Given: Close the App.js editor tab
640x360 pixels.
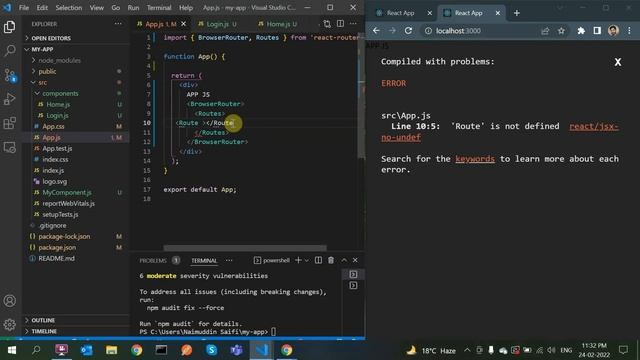Looking at the screenshot, I should (184, 24).
